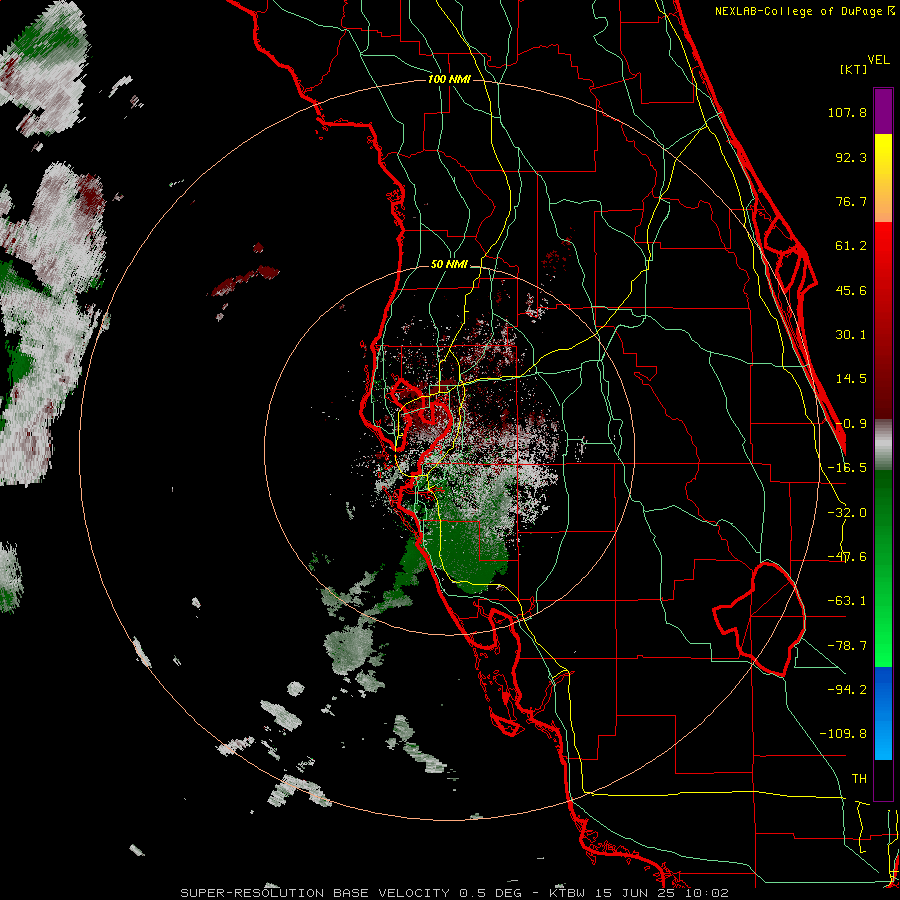The image size is (900, 900).
Task: Click the 61.2 legend value
Action: click(x=851, y=246)
